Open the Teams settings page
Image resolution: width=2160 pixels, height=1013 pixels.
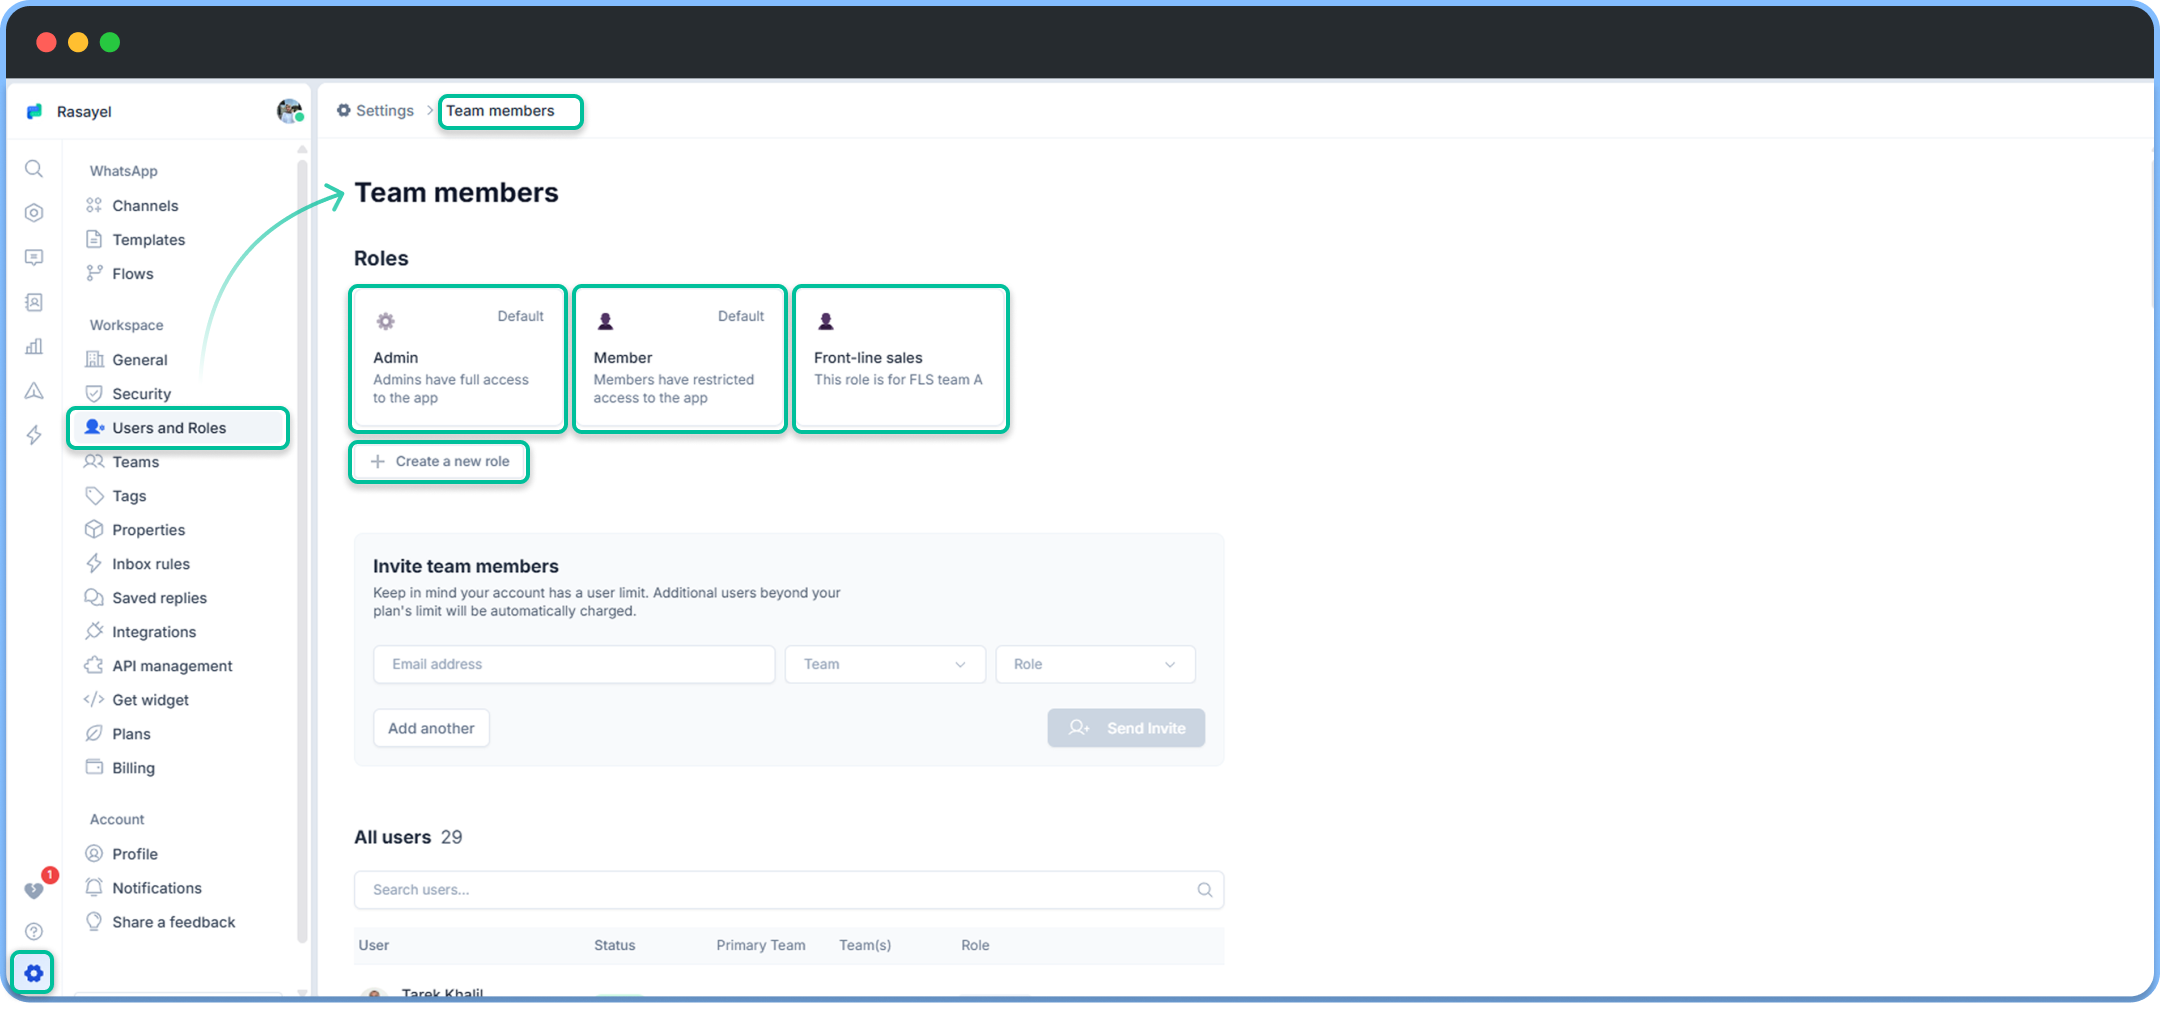pos(136,462)
